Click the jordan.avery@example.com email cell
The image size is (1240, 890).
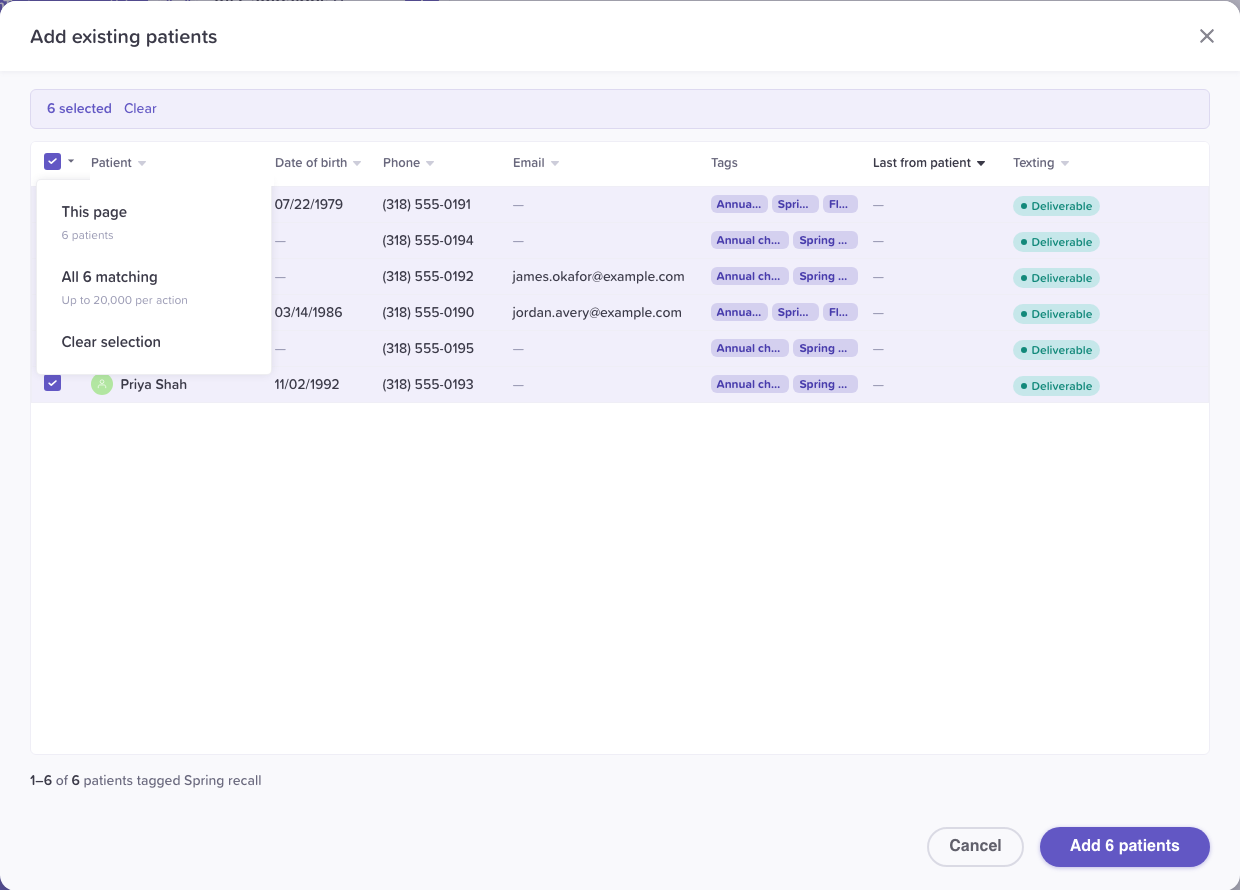pyautogui.click(x=597, y=312)
